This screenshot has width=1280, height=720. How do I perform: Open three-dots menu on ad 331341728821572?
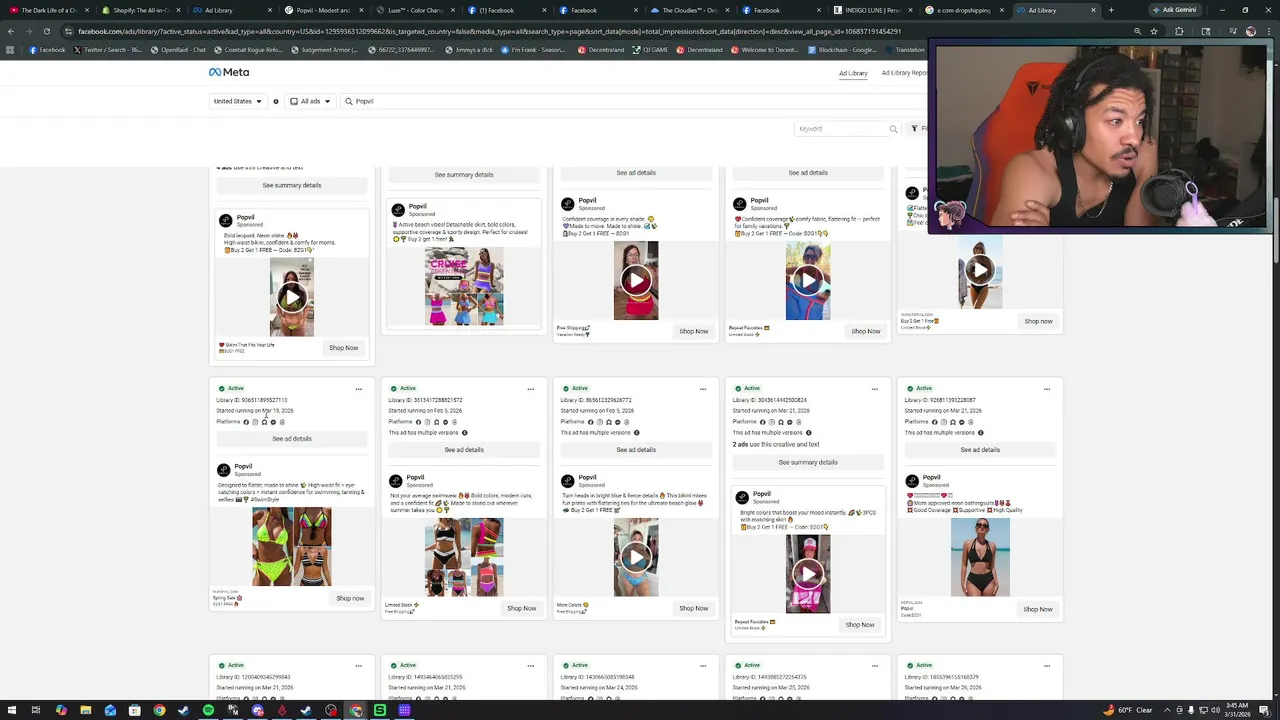(530, 389)
